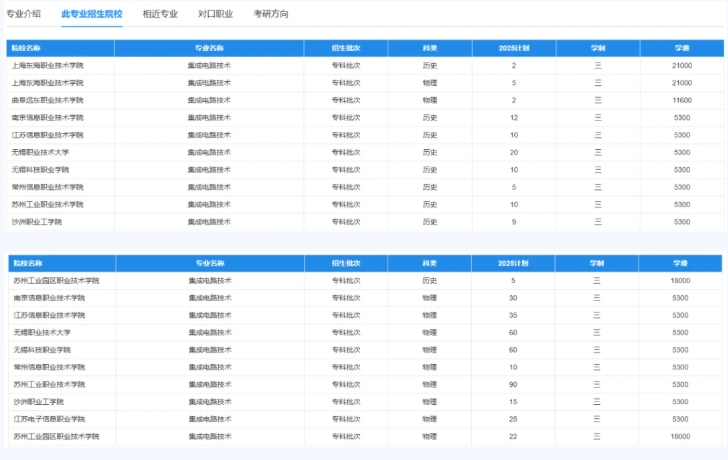Open the 对口职业 tab
The image size is (728, 460).
pos(215,14)
